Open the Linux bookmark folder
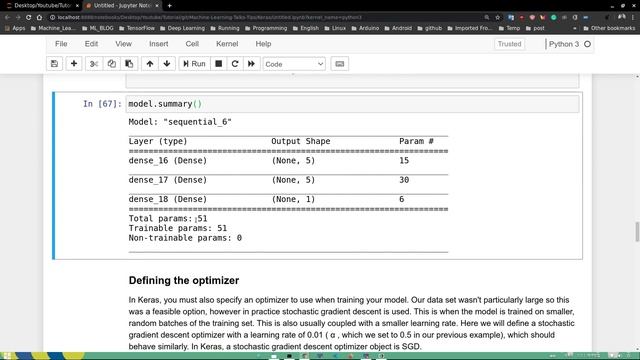 [335, 28]
